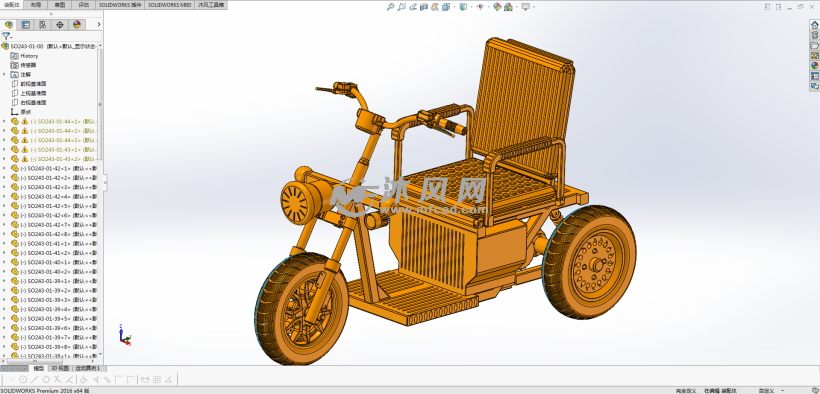Screen dimensions: 820x394
Task: Switch to the 装配体 ribbon tab
Action: click(12, 5)
